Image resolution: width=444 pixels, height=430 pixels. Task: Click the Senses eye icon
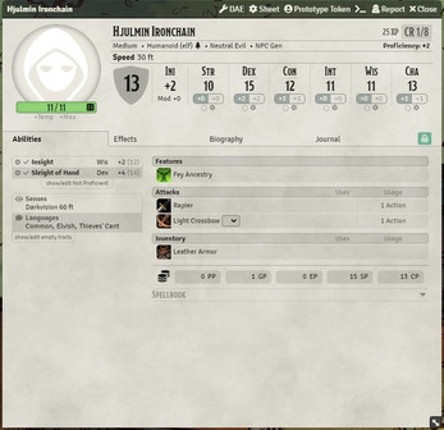19,199
